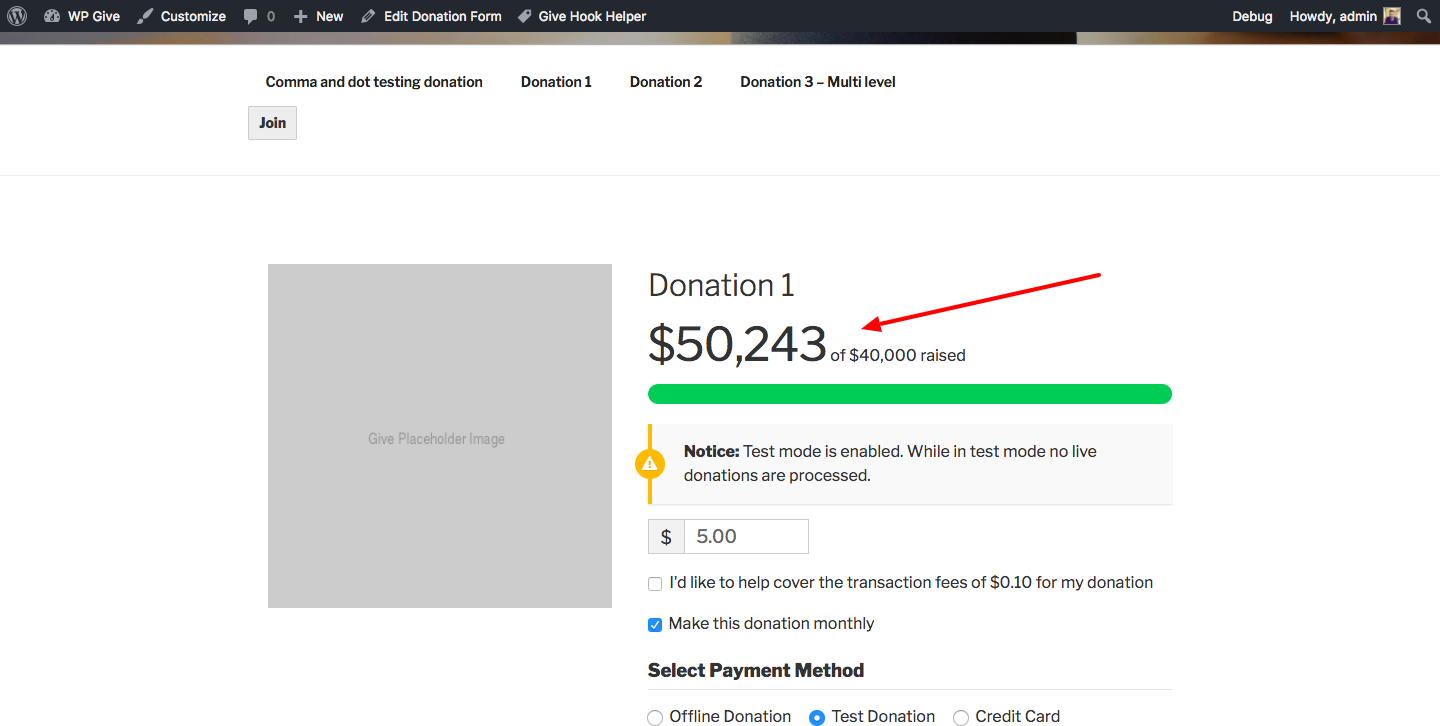The image size is (1440, 726).
Task: Click the Join button
Action: [272, 123]
